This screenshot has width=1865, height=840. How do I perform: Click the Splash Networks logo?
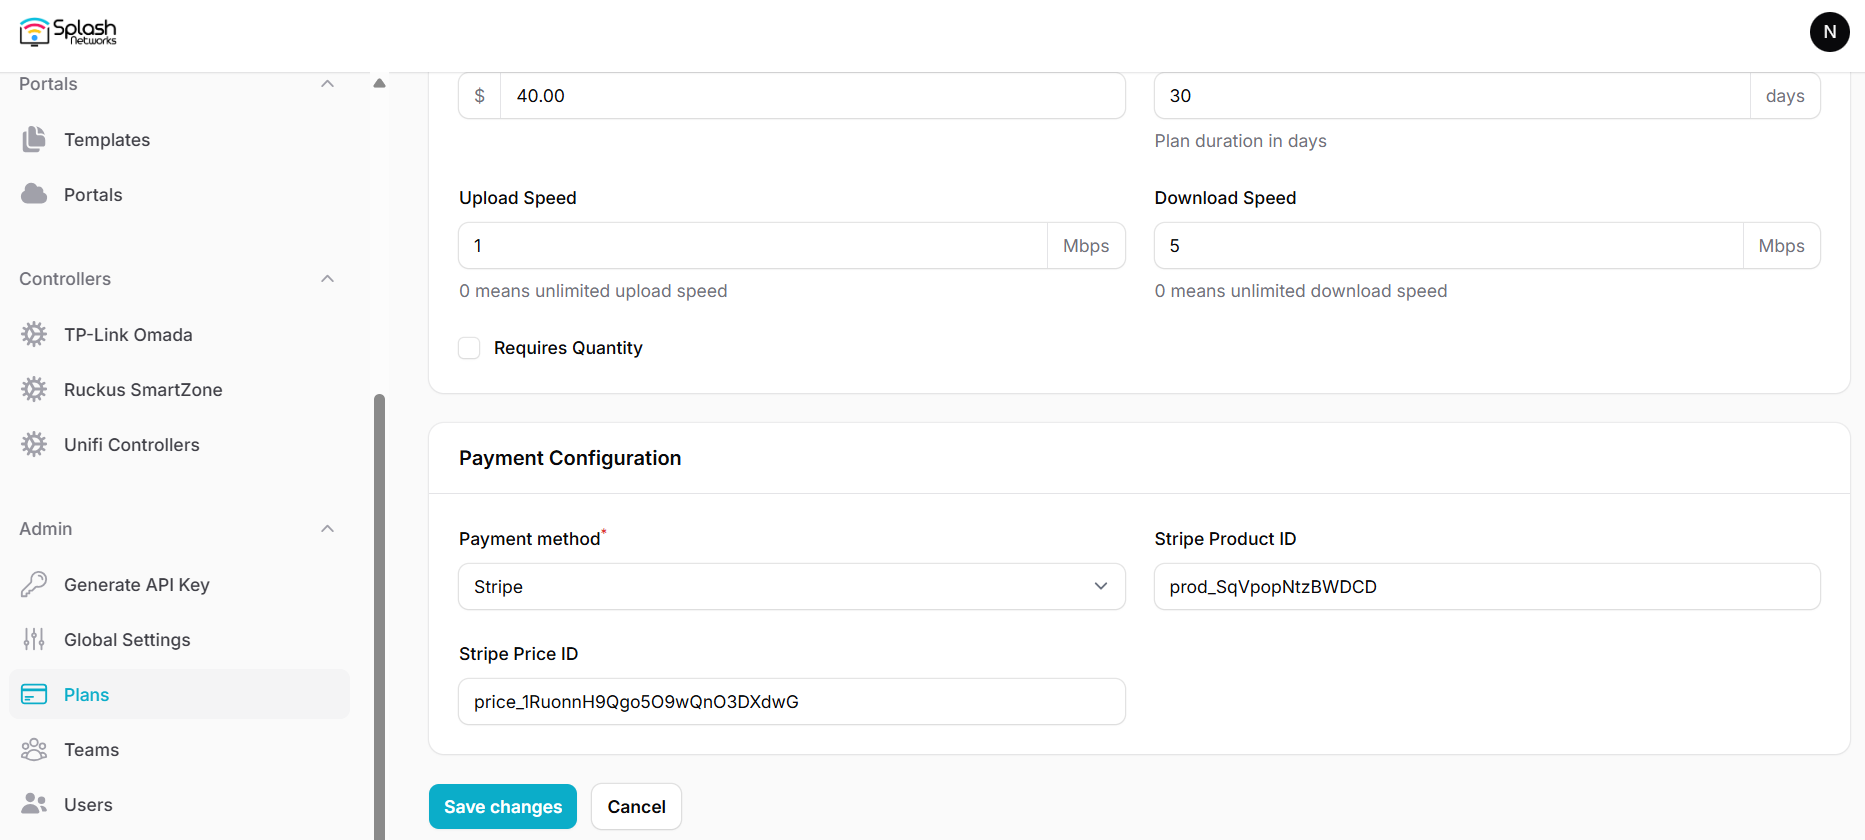pos(68,32)
